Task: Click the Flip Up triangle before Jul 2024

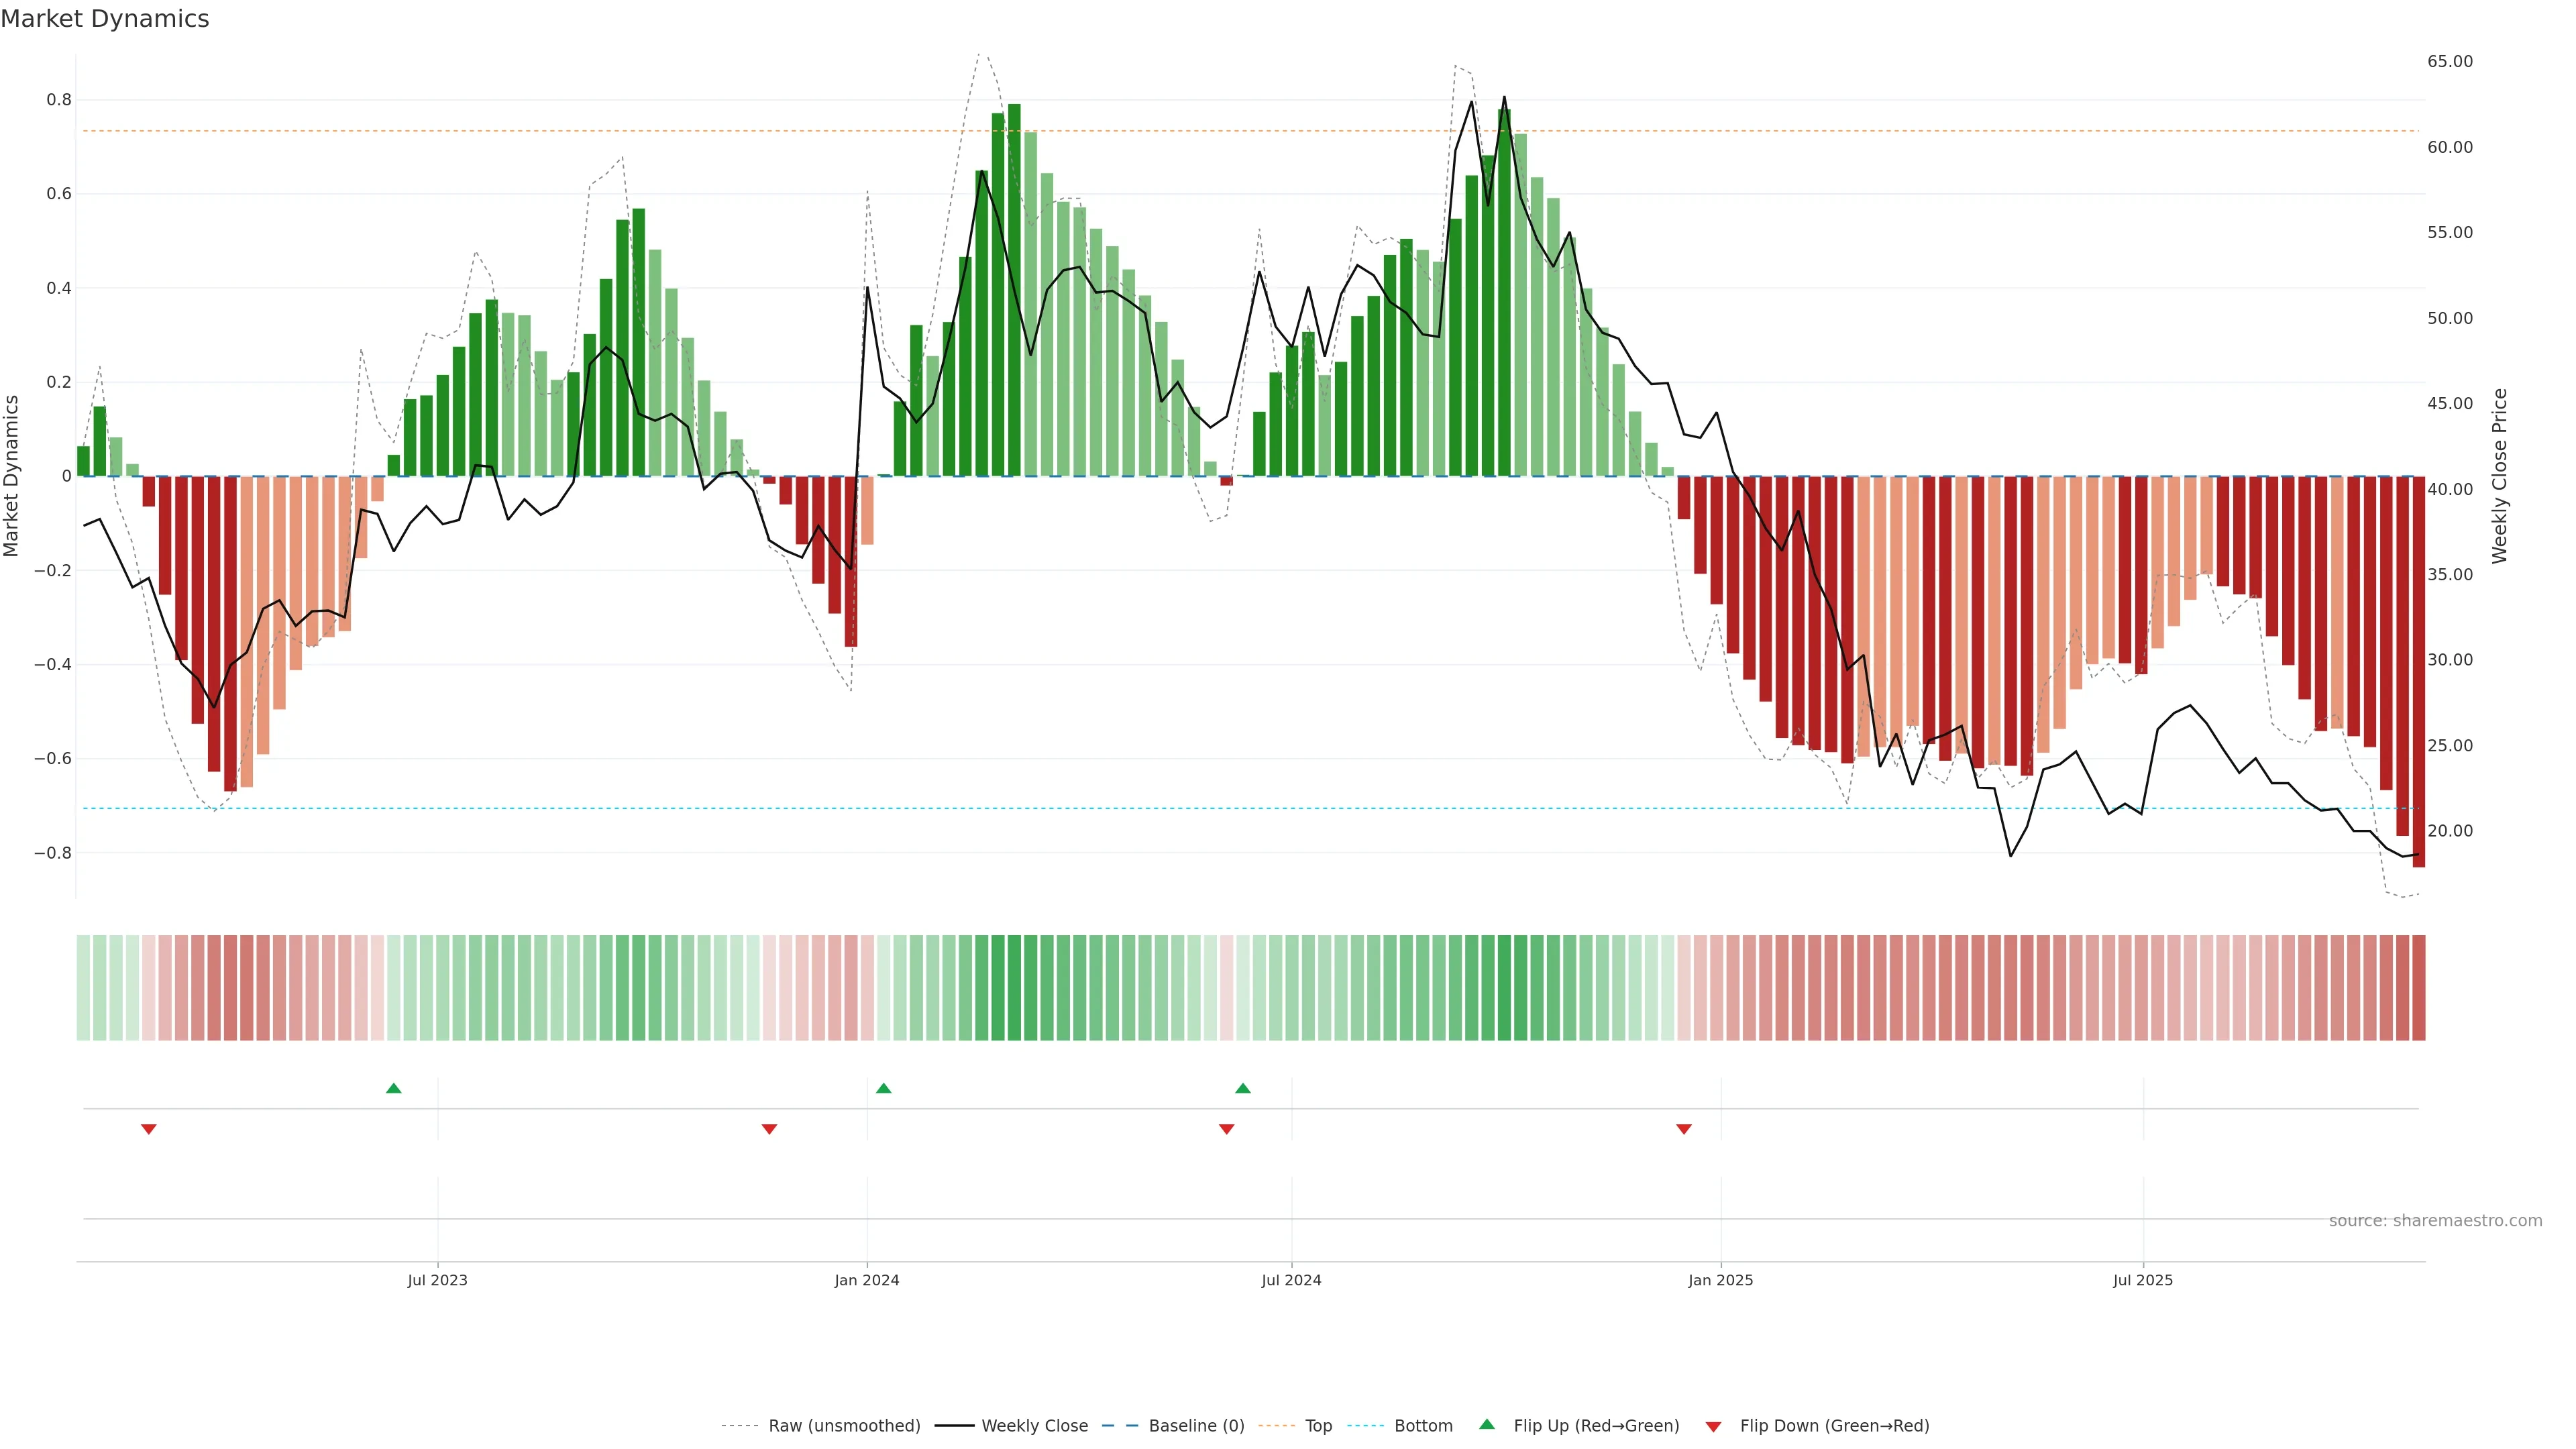Action: [x=1242, y=1088]
